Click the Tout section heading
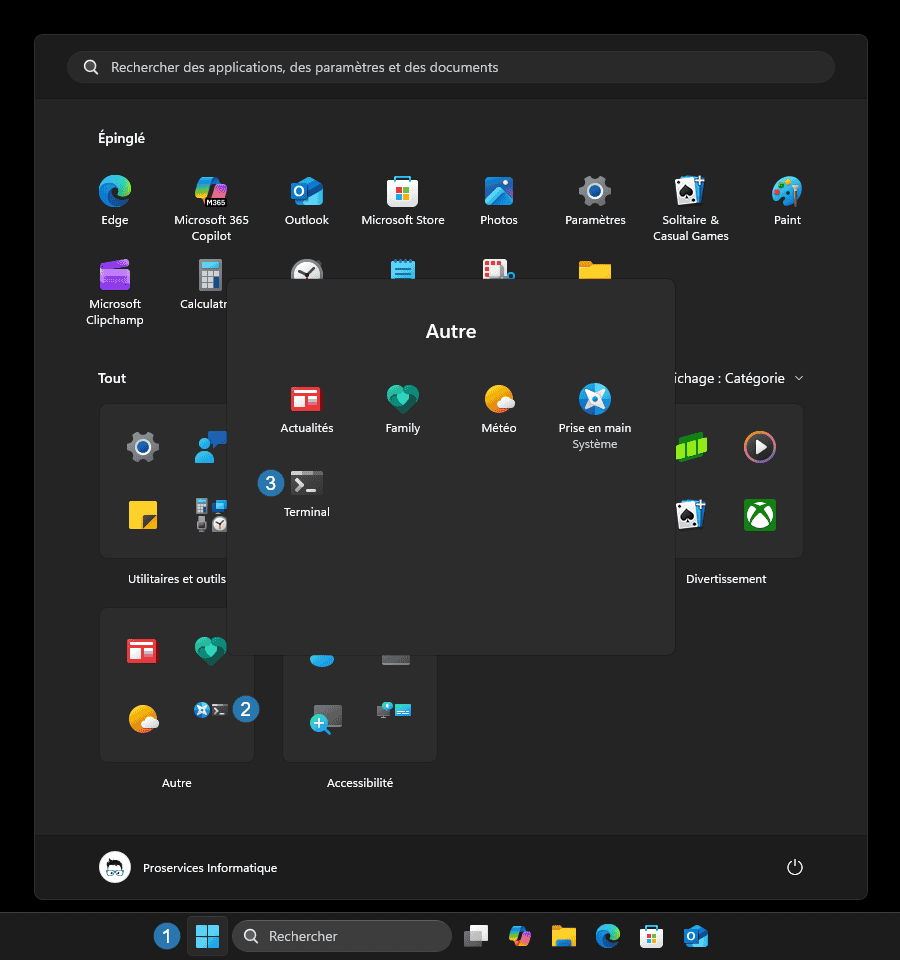The width and height of the screenshot is (900, 960). click(112, 378)
